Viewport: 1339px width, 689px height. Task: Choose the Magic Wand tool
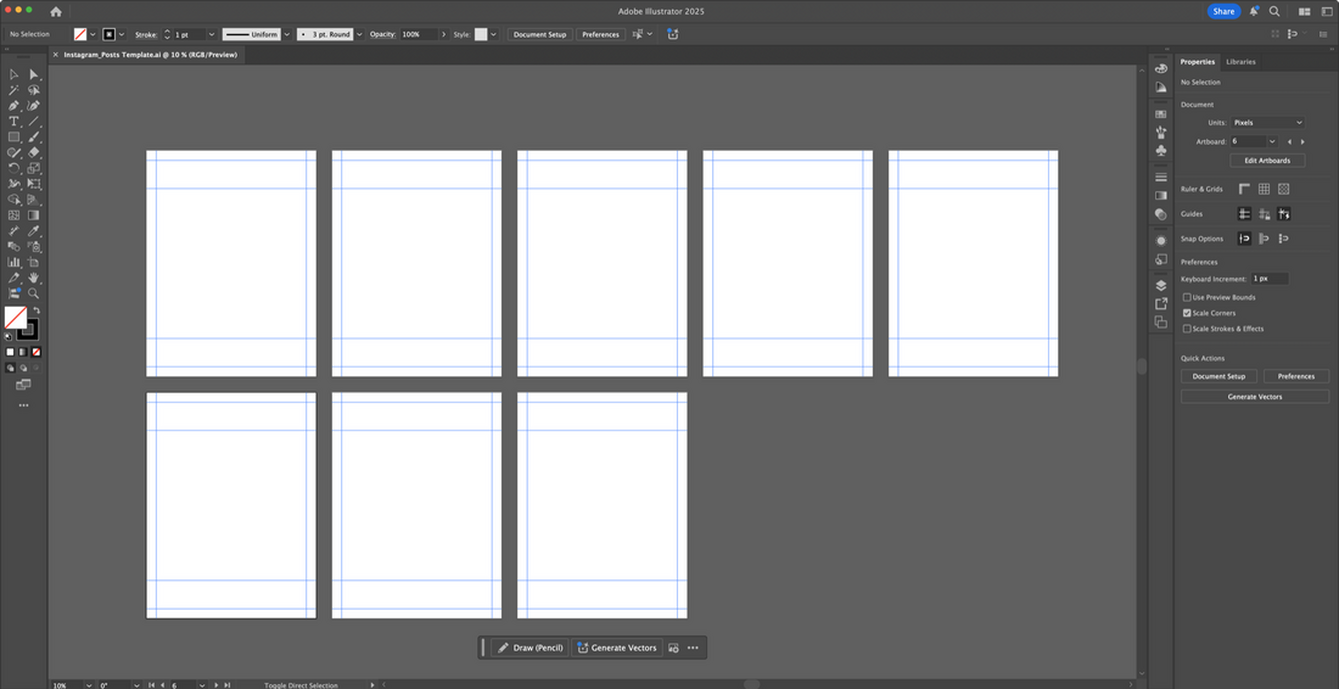[14, 90]
